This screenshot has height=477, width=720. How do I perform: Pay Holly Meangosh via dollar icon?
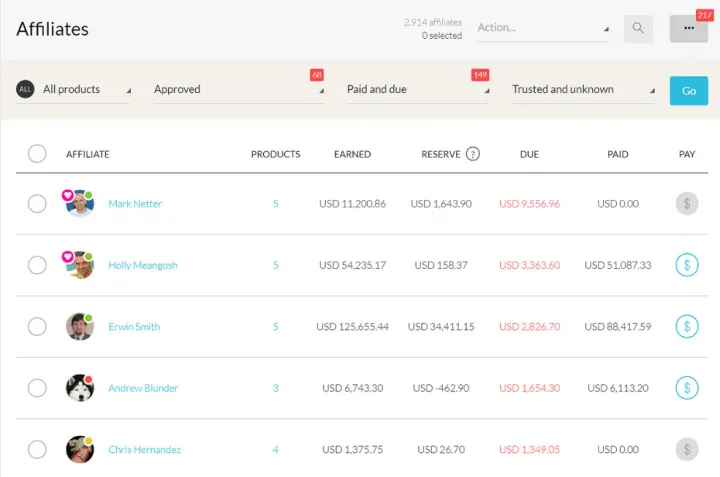686,265
